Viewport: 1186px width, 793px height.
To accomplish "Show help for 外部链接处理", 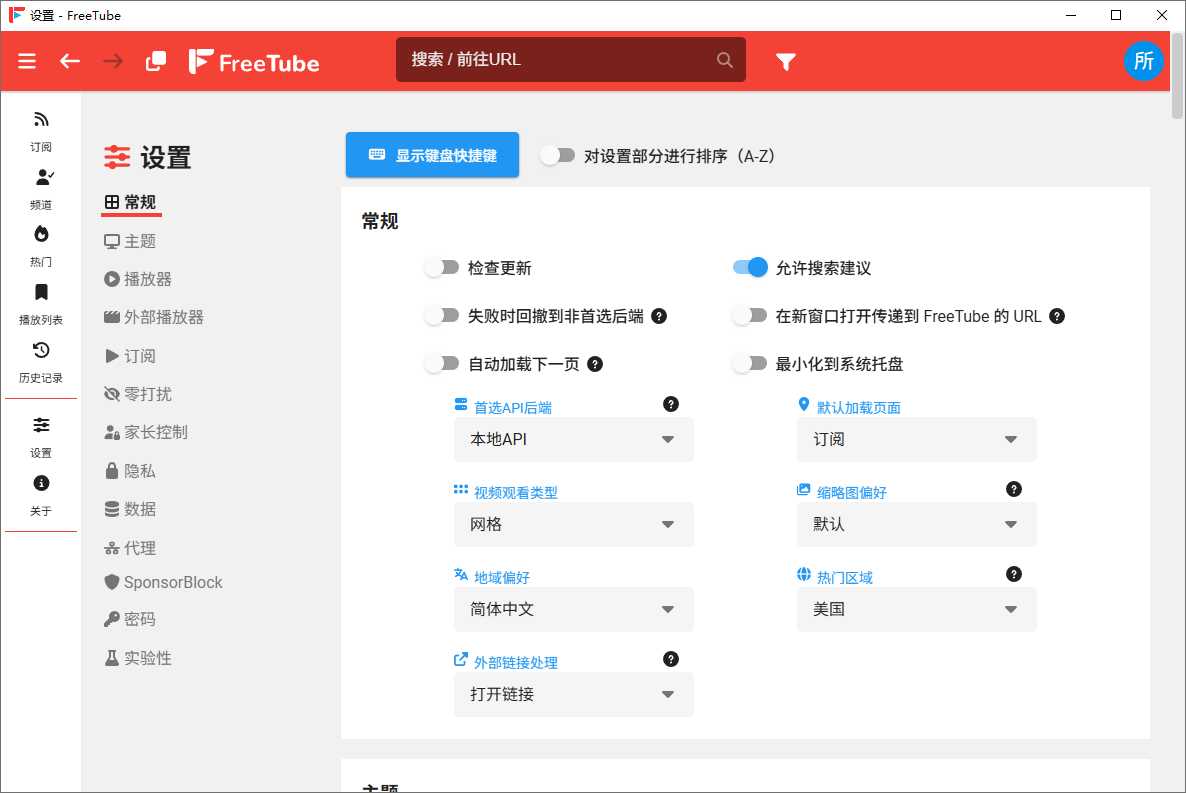I will (x=671, y=659).
